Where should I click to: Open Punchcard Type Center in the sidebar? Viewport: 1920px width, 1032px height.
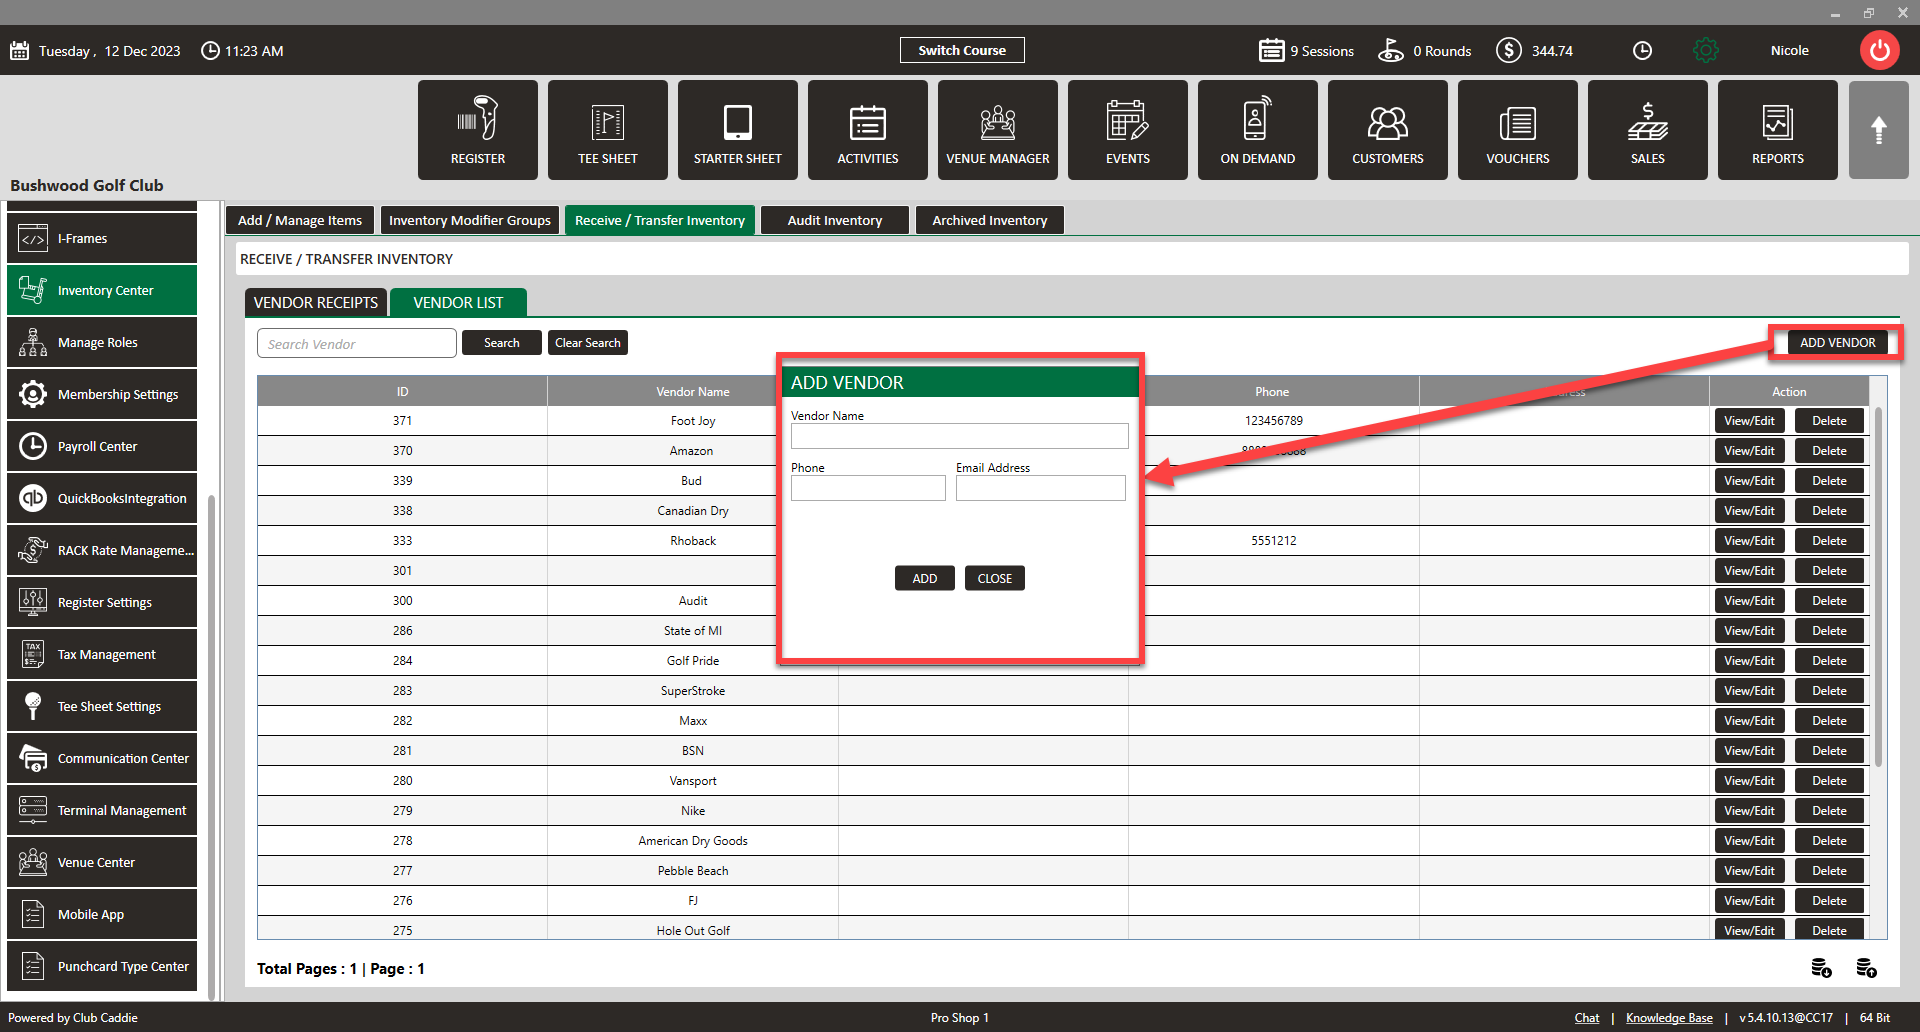(102, 966)
